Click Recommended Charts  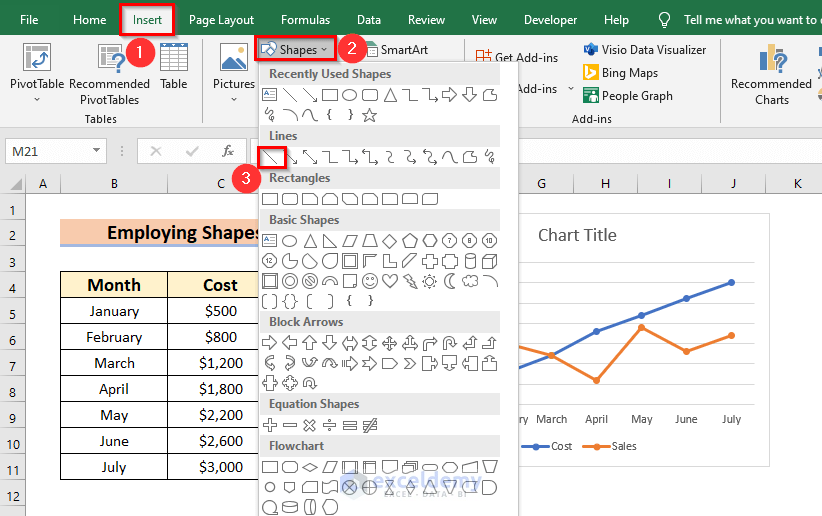772,74
